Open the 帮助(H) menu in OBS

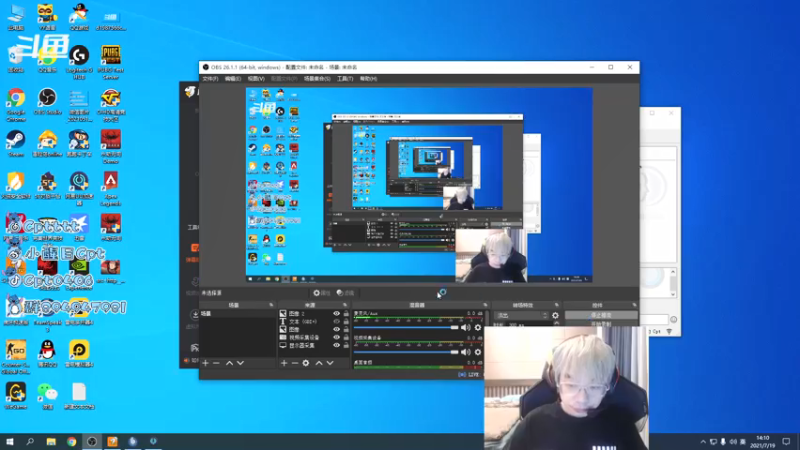(368, 79)
